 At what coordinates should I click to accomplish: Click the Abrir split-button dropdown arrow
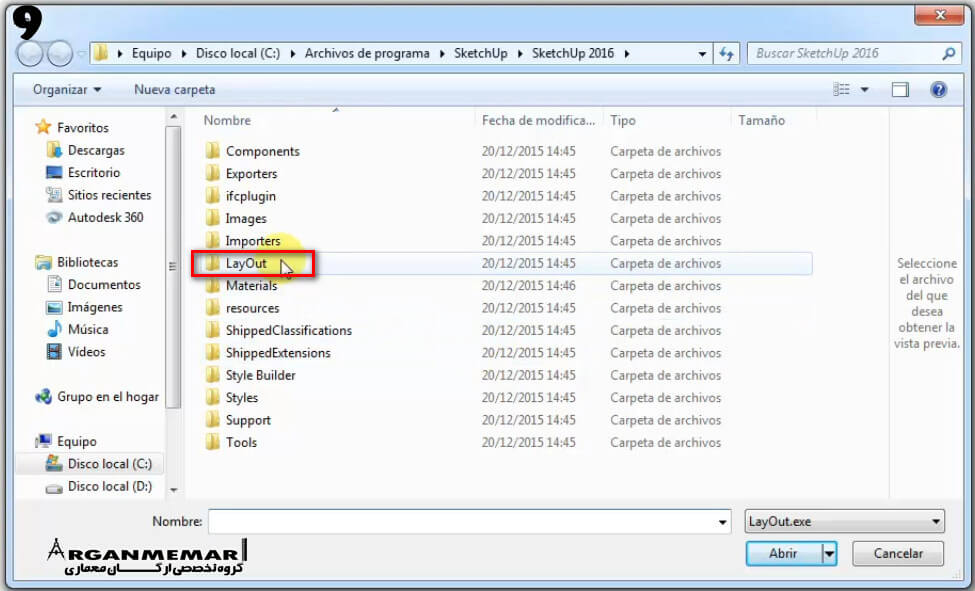tap(829, 553)
